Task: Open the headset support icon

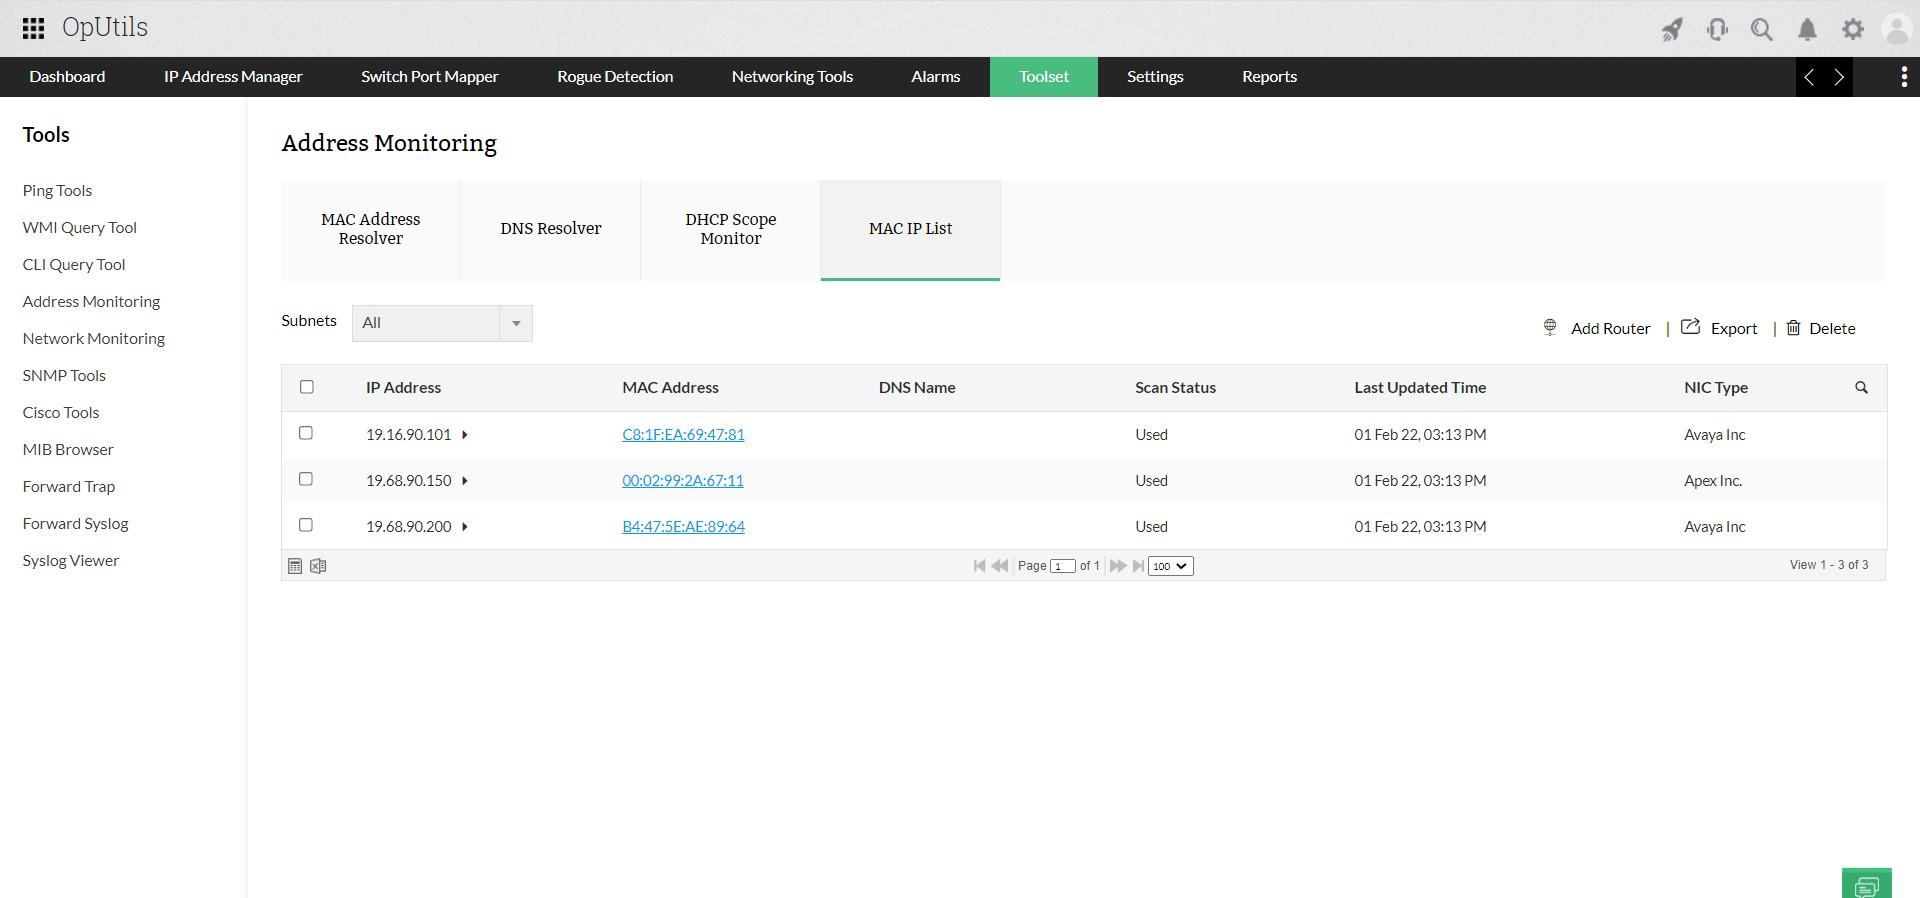Action: tap(1717, 29)
